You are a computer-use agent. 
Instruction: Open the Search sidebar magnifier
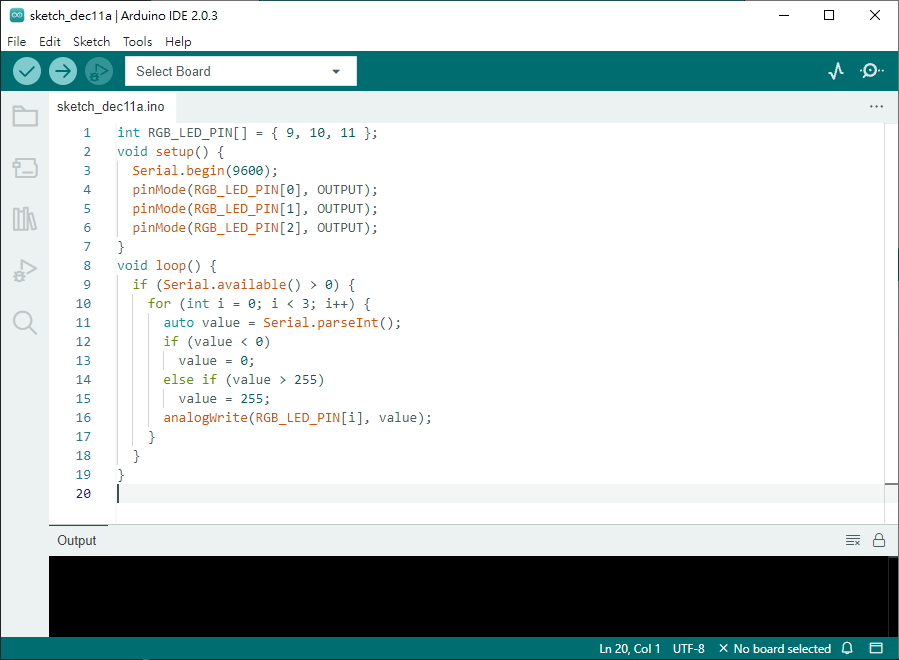tap(25, 322)
